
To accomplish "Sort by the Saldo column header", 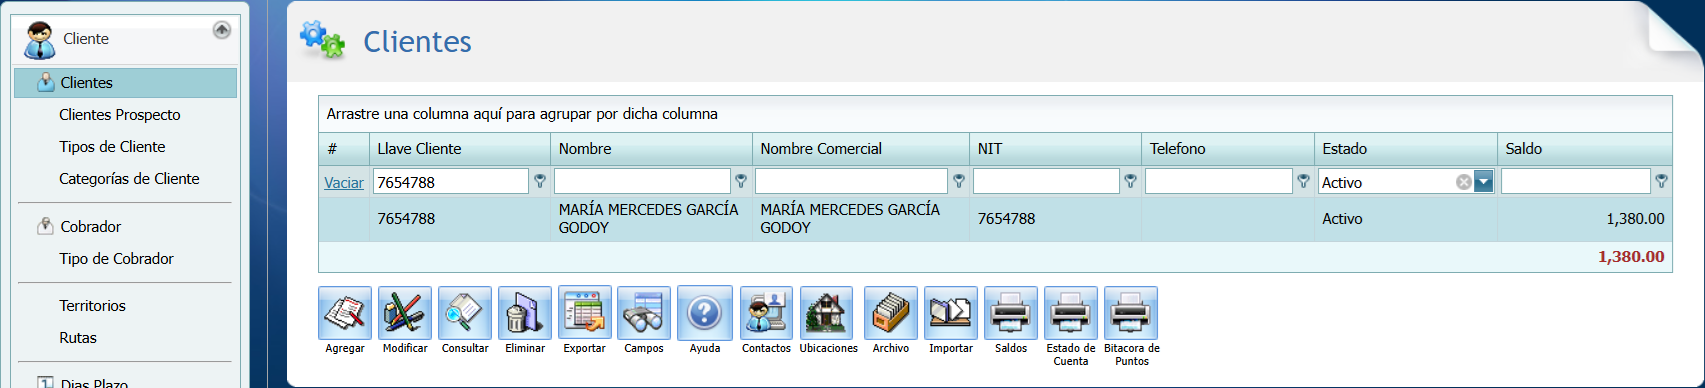I will point(1585,149).
